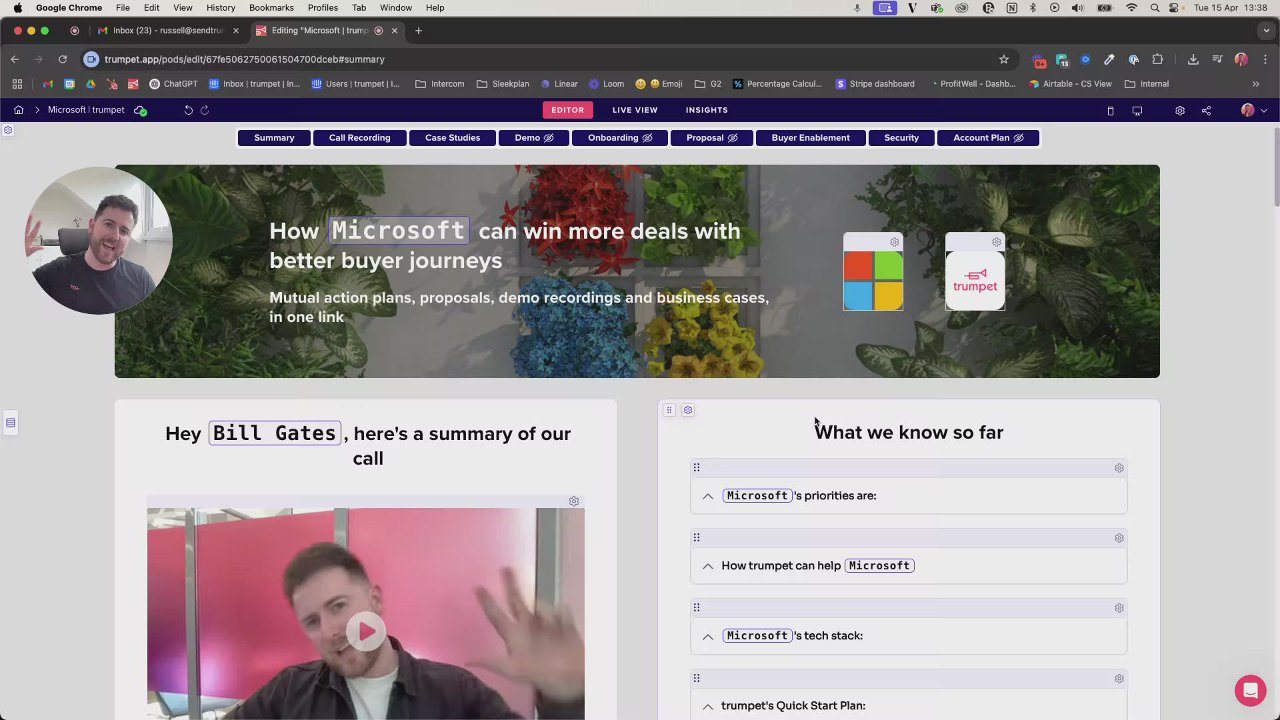Open the share pod icon
The image size is (1280, 720).
coord(1206,110)
